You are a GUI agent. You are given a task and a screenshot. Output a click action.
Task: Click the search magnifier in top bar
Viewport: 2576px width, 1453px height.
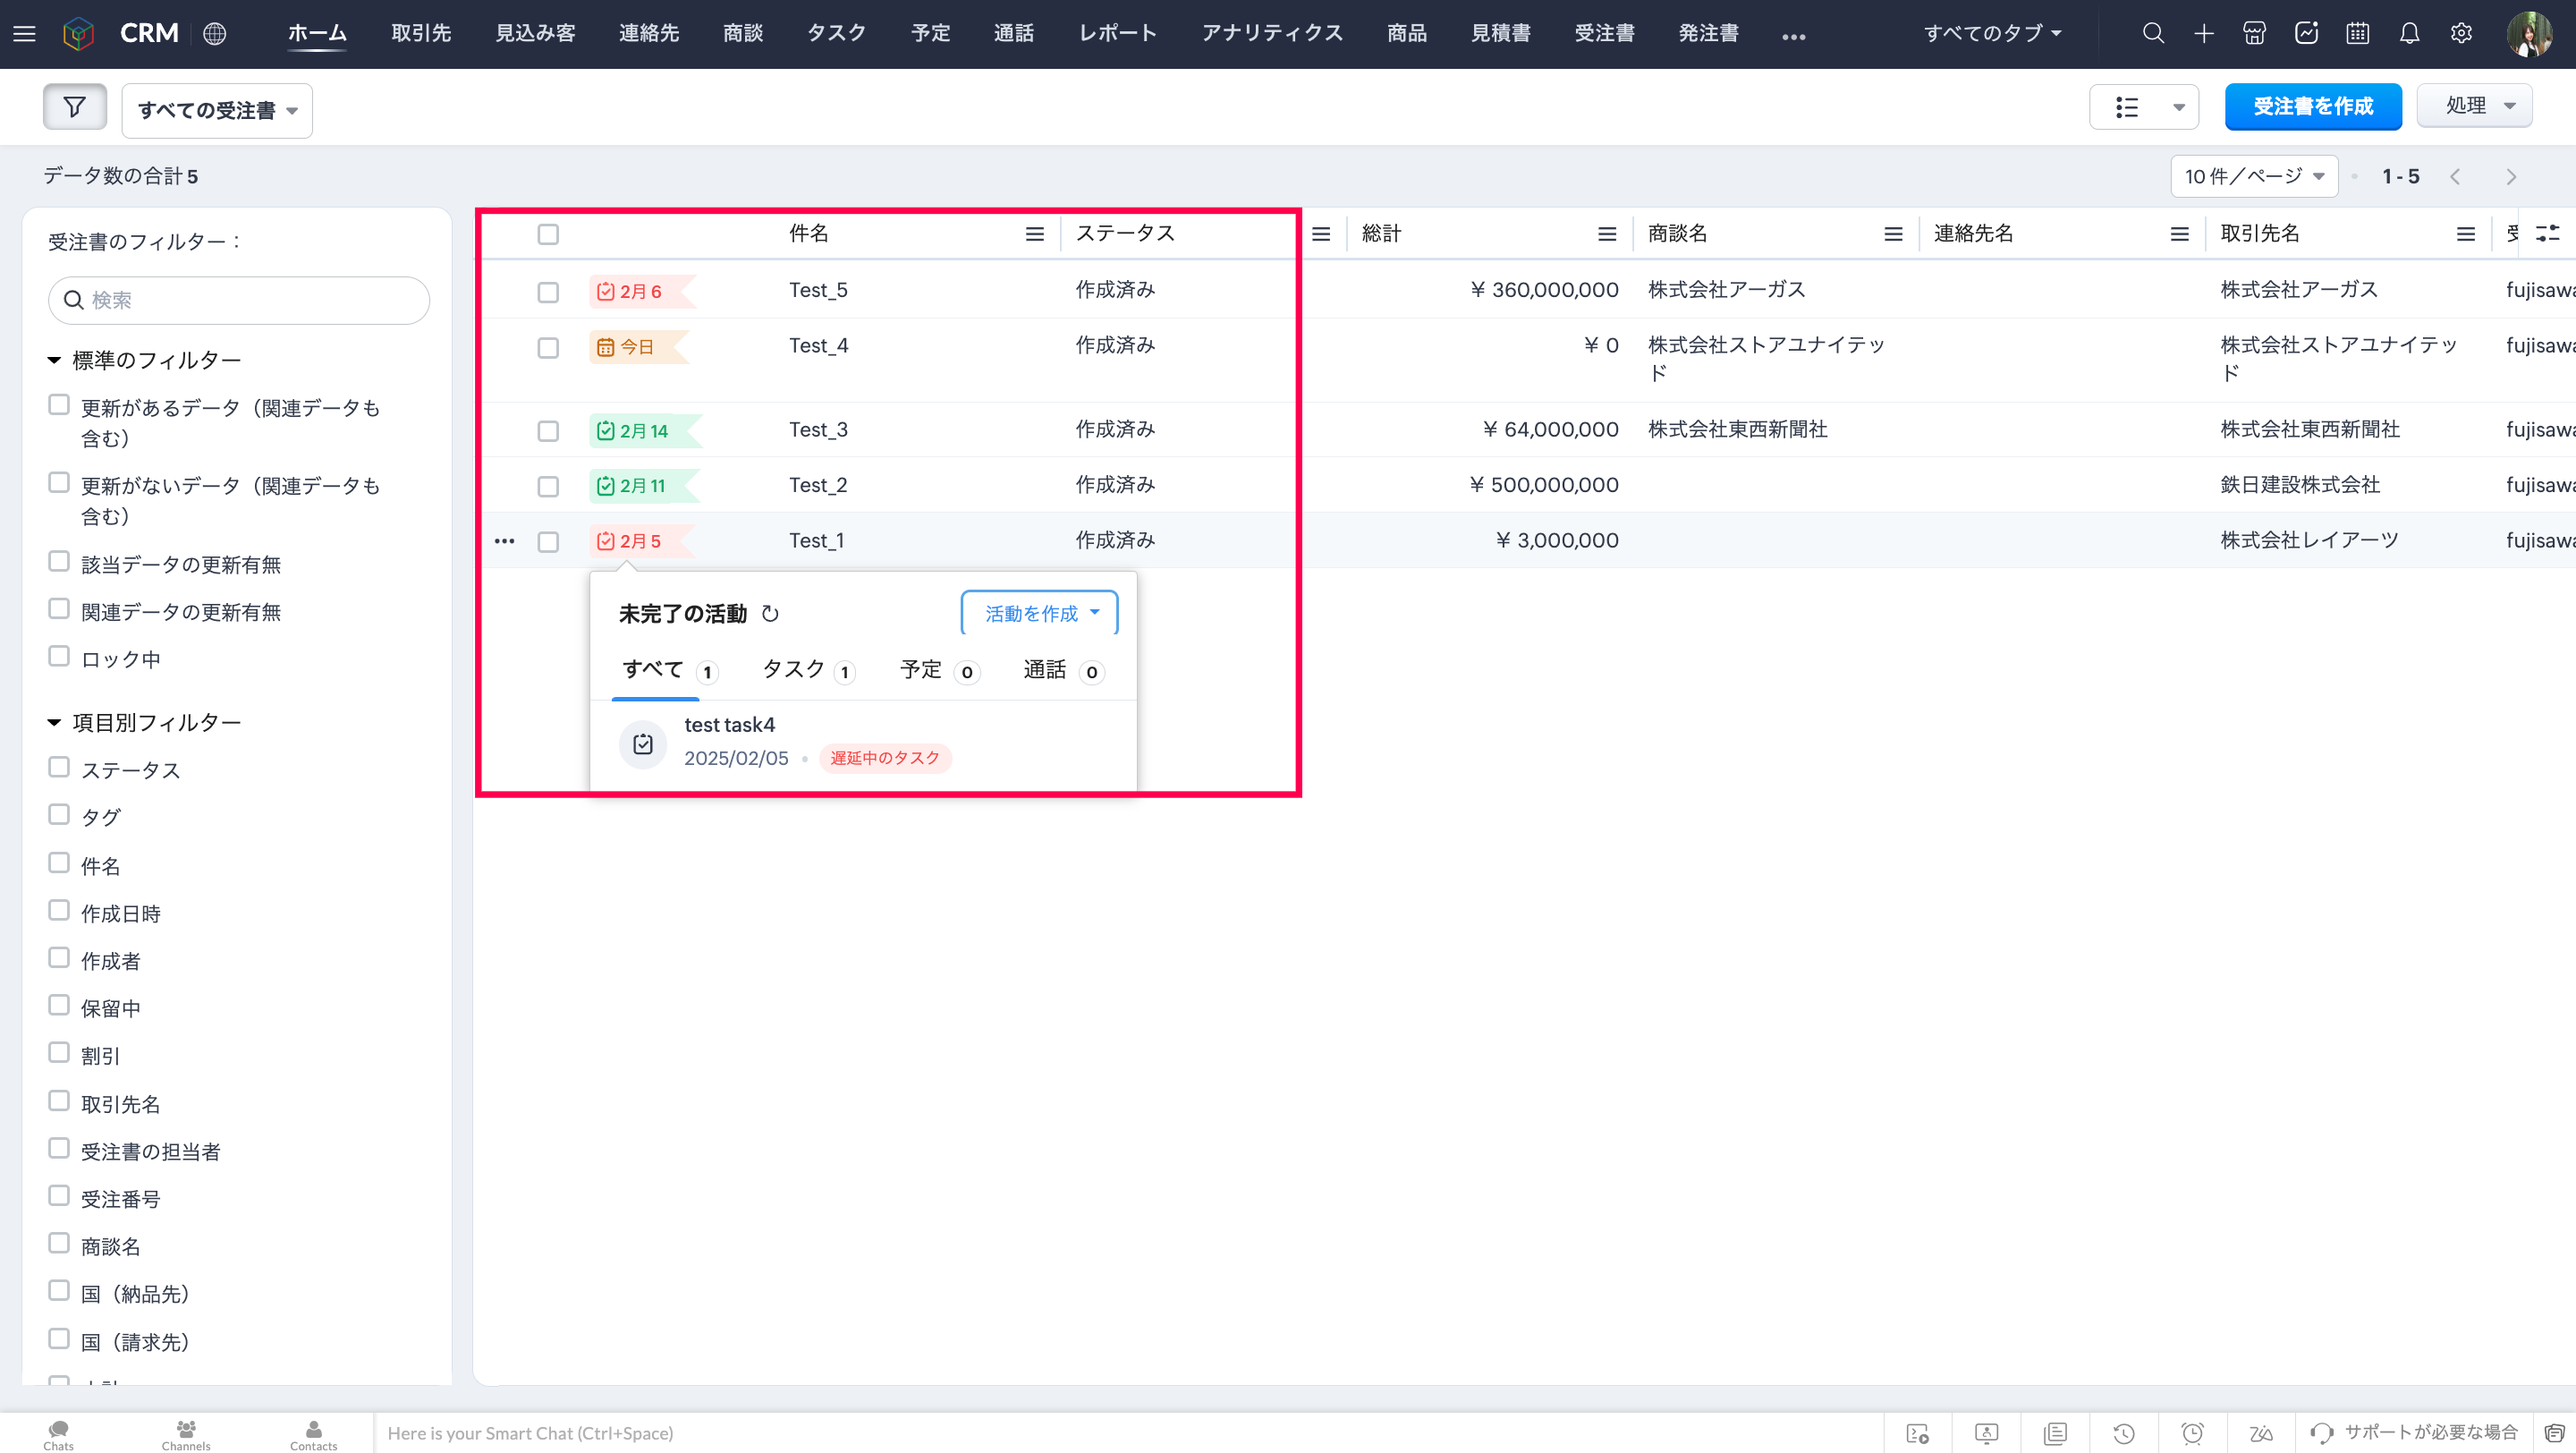point(2153,34)
